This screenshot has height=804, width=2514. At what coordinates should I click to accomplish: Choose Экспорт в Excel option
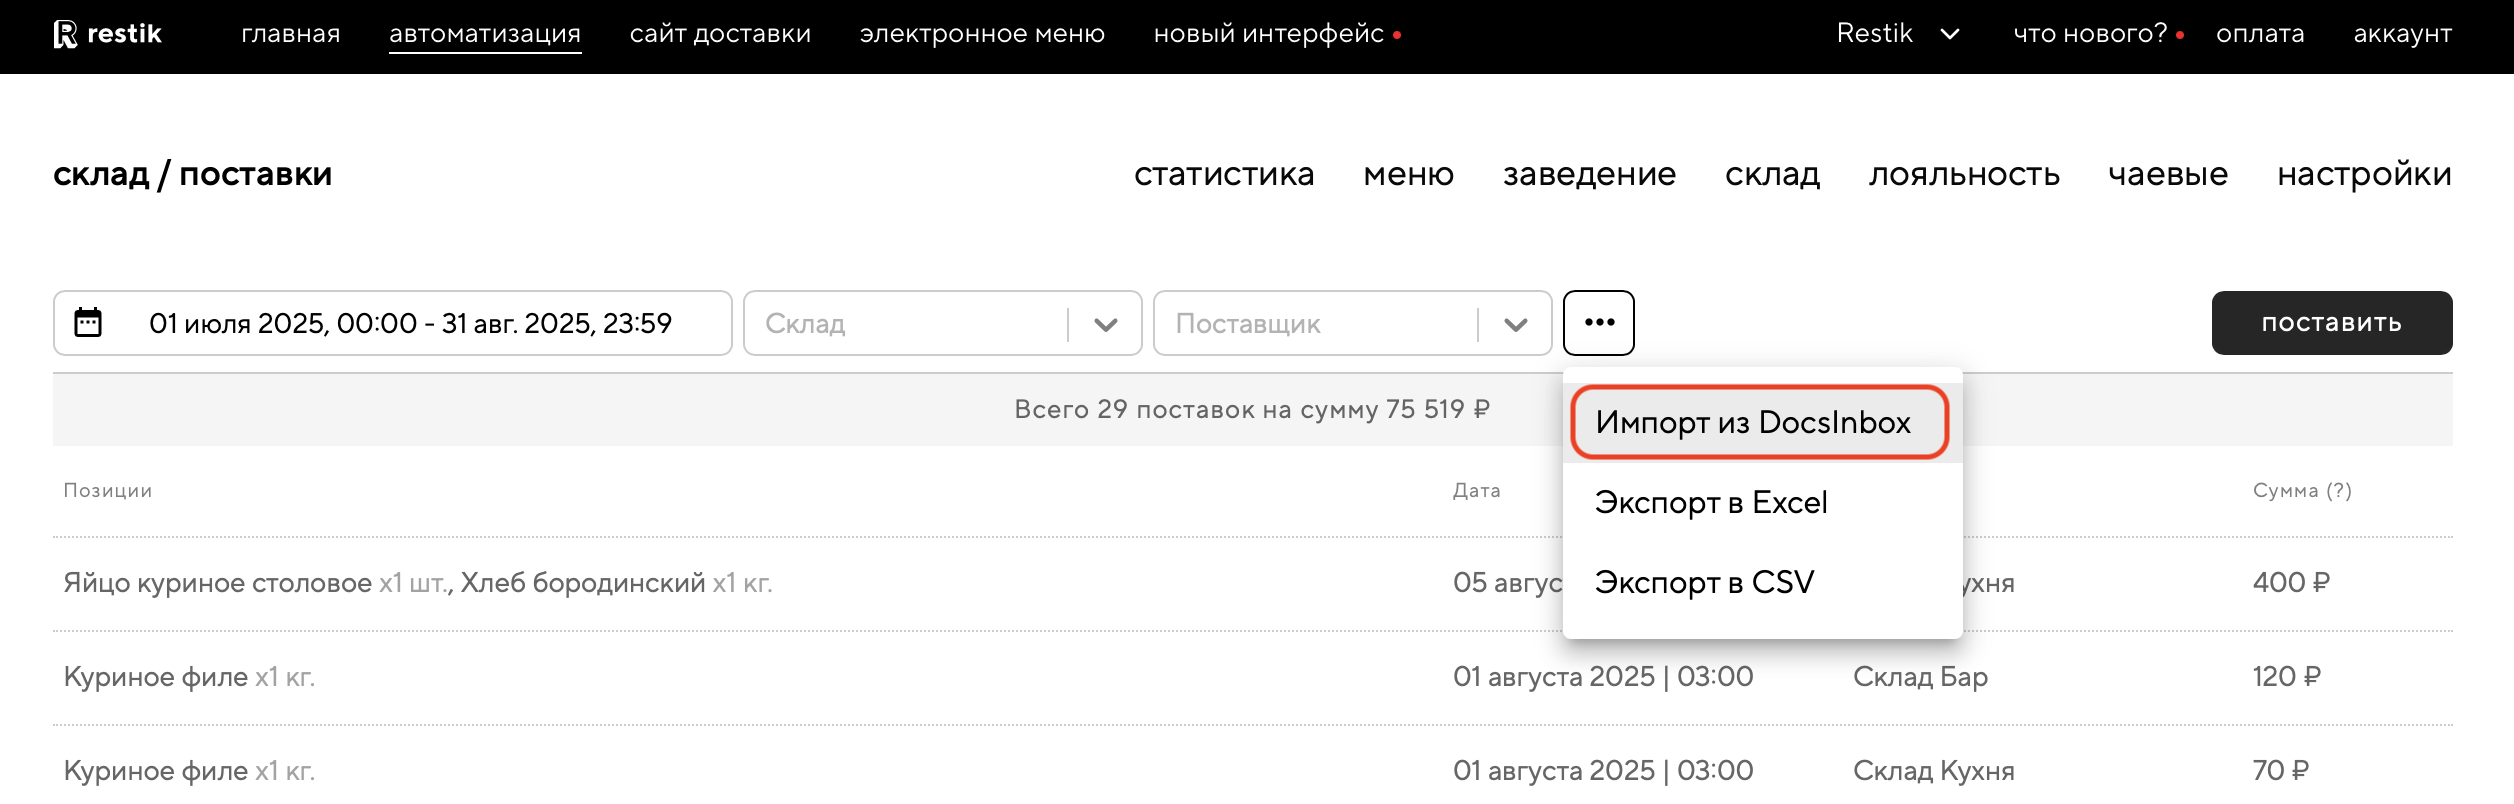pos(1710,502)
